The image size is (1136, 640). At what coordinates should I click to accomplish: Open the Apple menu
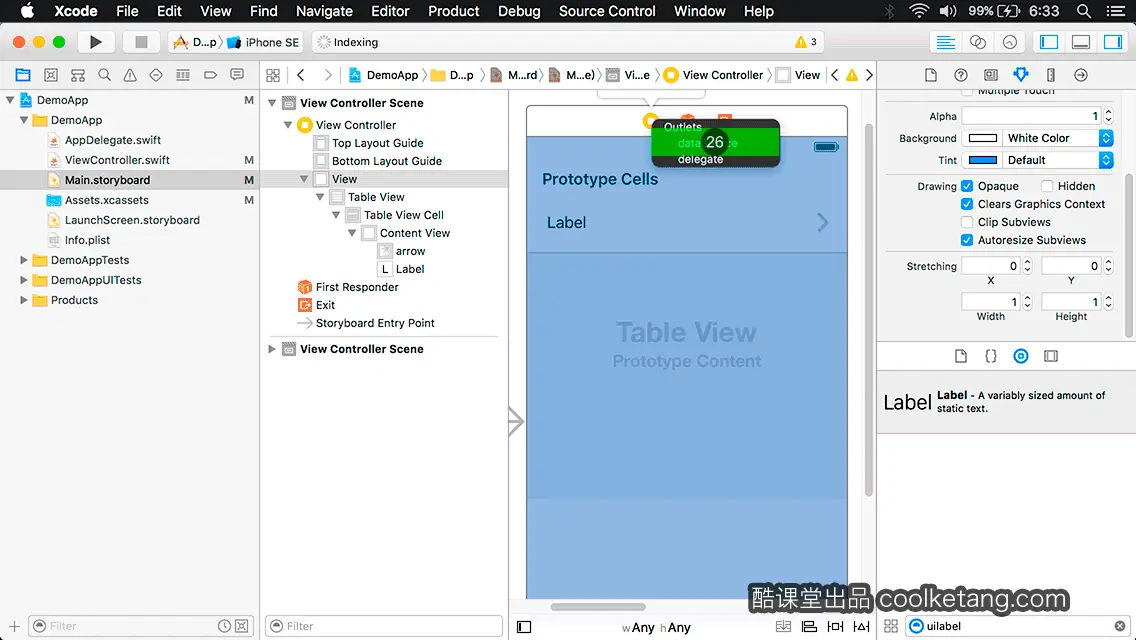pos(27,11)
